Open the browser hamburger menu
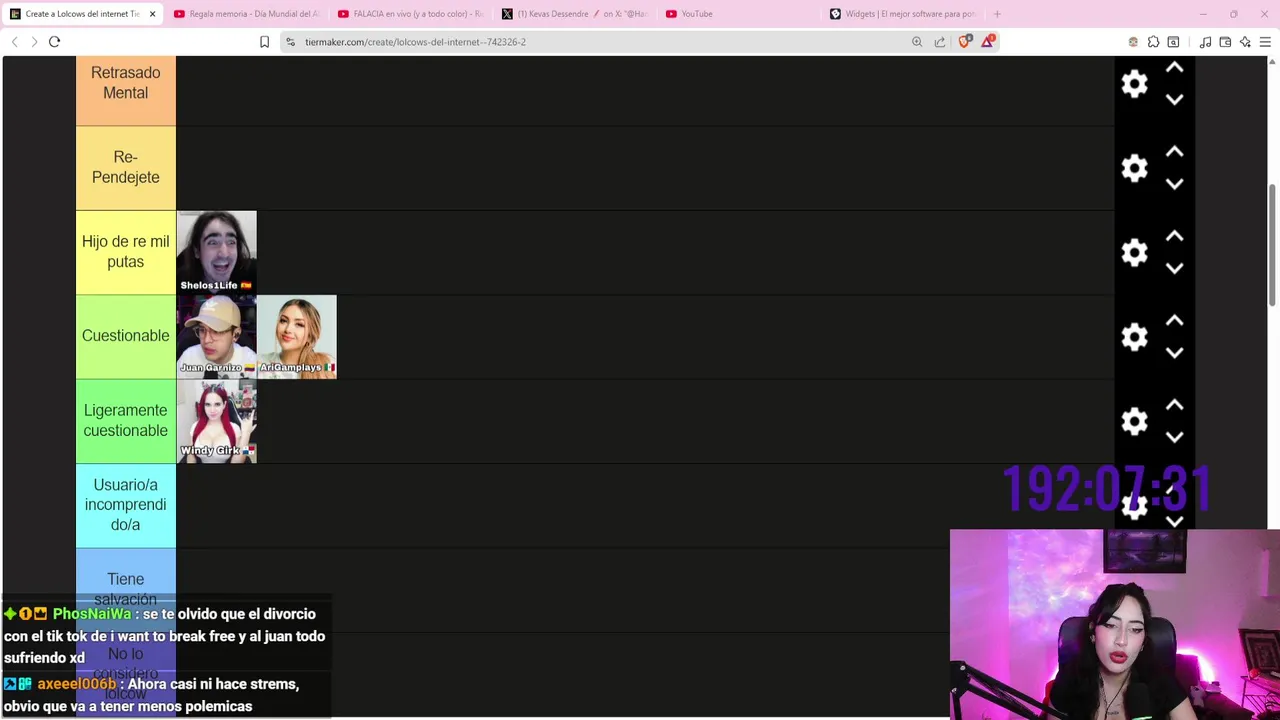Viewport: 1280px width, 720px height. [1265, 42]
